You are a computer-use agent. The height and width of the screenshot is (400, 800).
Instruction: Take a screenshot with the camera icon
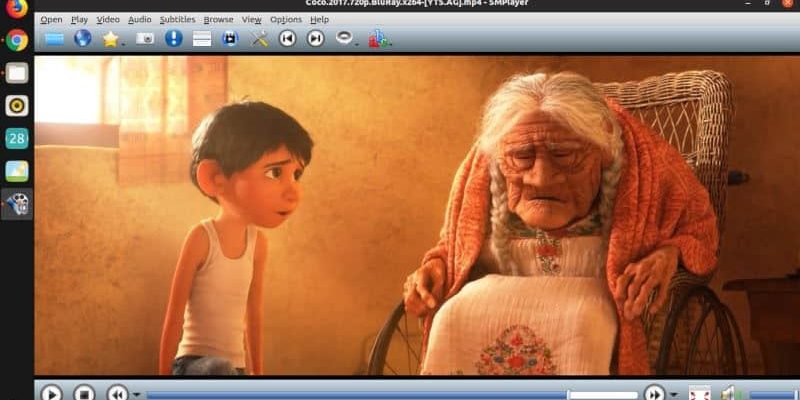pyautogui.click(x=145, y=39)
